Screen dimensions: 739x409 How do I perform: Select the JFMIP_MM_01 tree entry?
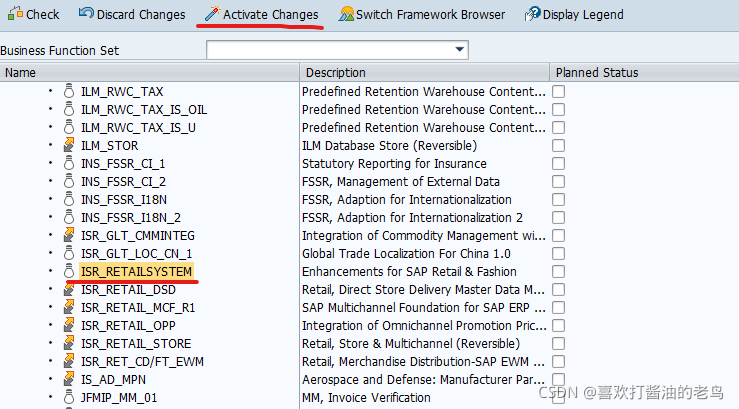click(x=119, y=398)
